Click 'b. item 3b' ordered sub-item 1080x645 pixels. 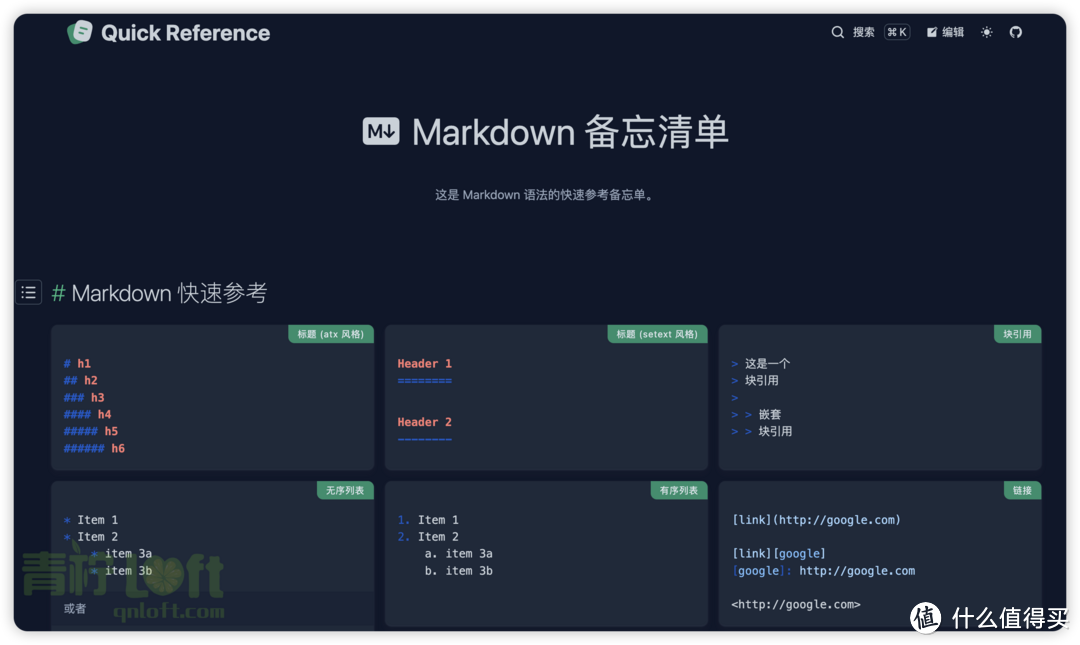[459, 571]
